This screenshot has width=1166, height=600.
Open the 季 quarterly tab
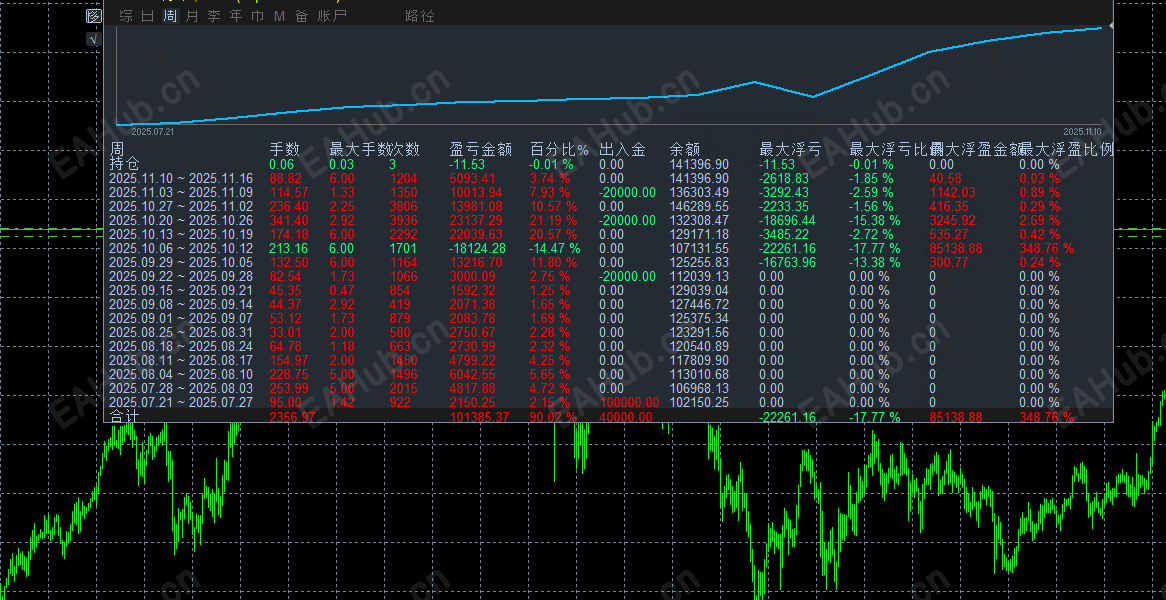[214, 16]
